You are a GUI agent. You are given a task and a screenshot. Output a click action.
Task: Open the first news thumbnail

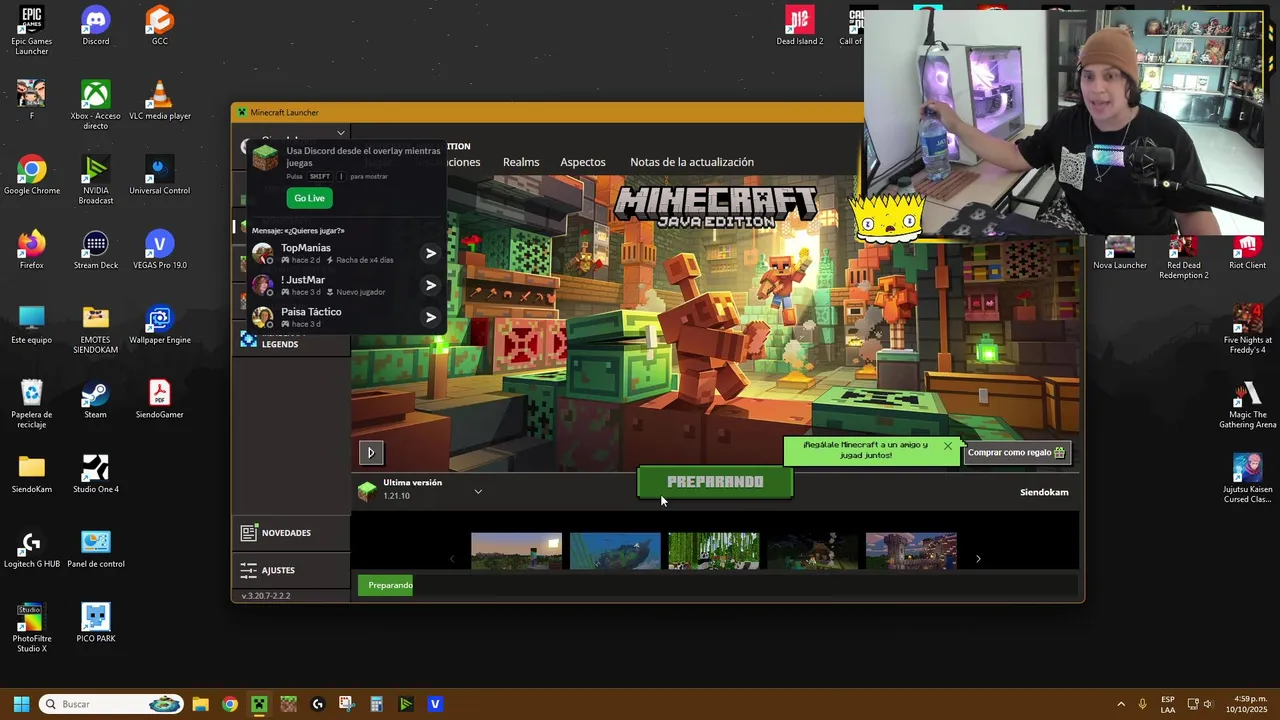pos(516,551)
